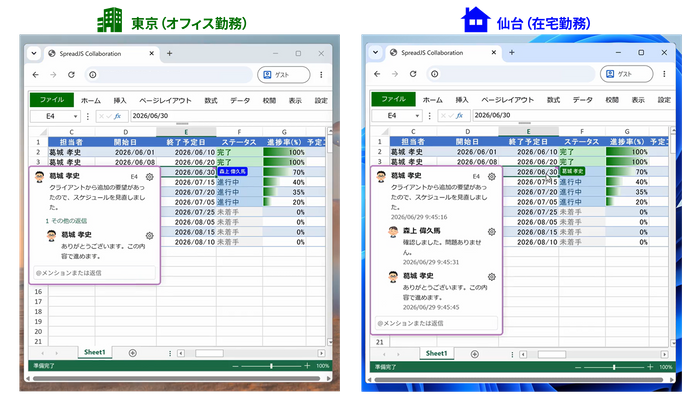Open new tab in the Tokyo browser

point(170,54)
